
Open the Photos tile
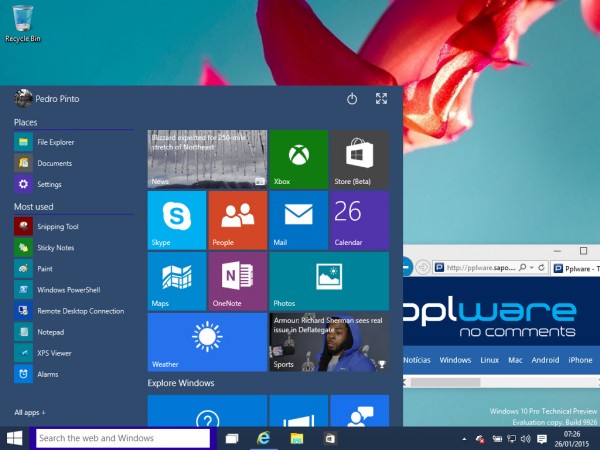click(329, 281)
